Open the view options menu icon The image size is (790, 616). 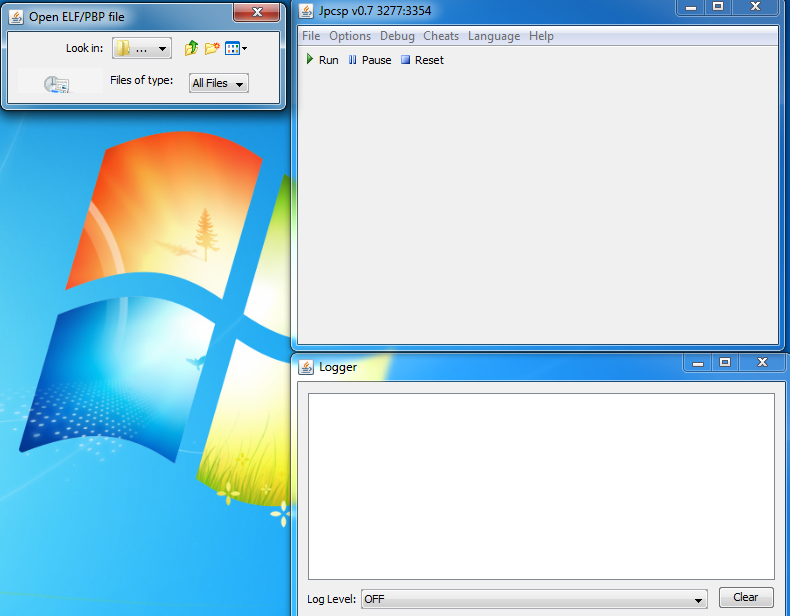pyautogui.click(x=235, y=48)
